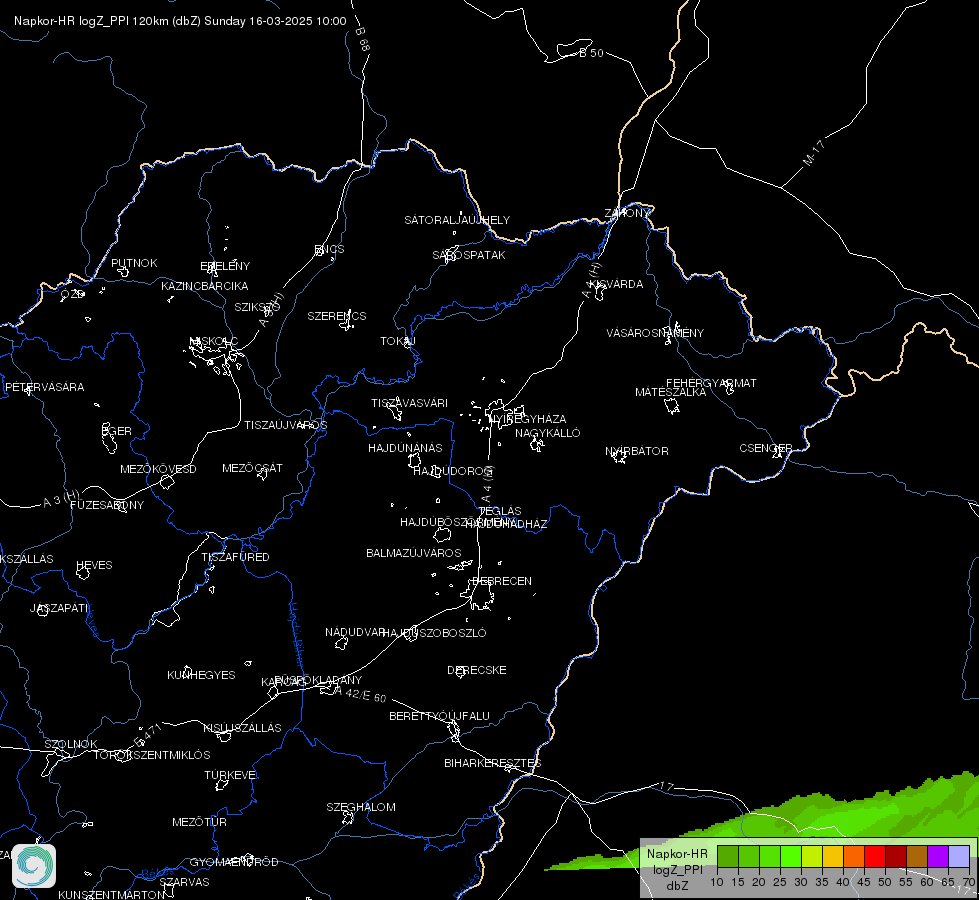The height and width of the screenshot is (900, 979).
Task: Click the TÖRÖKSZENTMIKLÓS city label
Action: click(152, 754)
